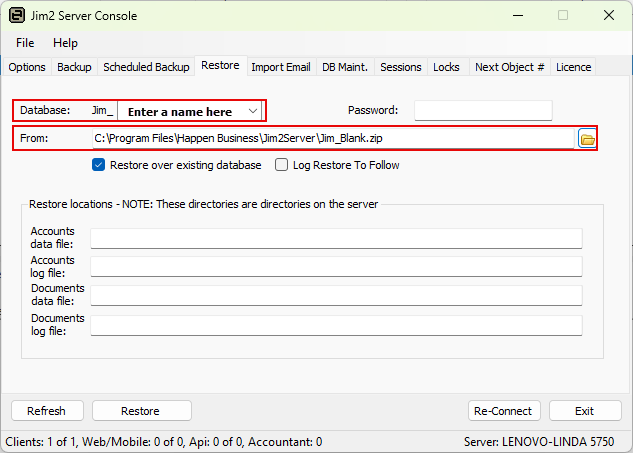Click the folder browse icon next to From
Screen dimensions: 633x453
coord(587,138)
